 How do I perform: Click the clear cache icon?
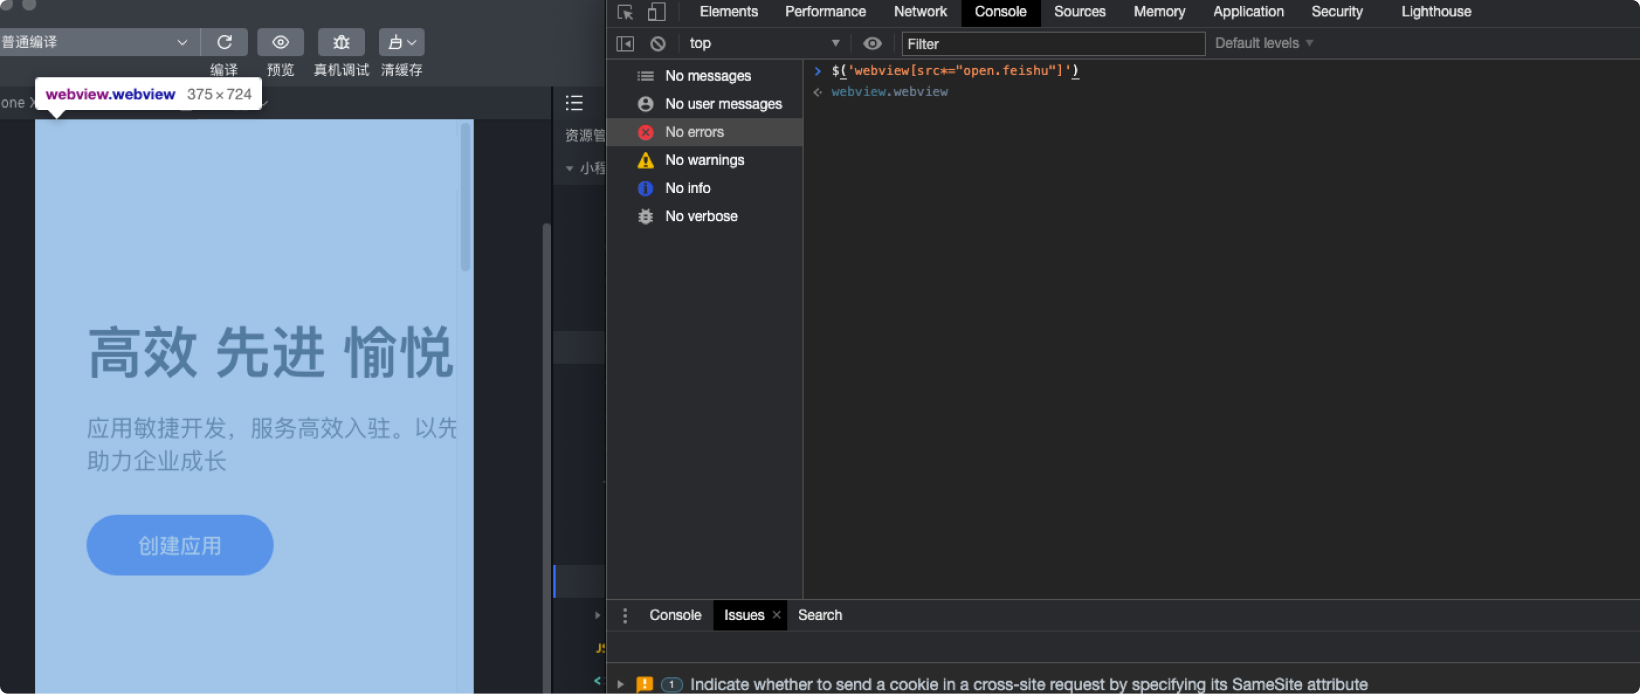tap(401, 42)
